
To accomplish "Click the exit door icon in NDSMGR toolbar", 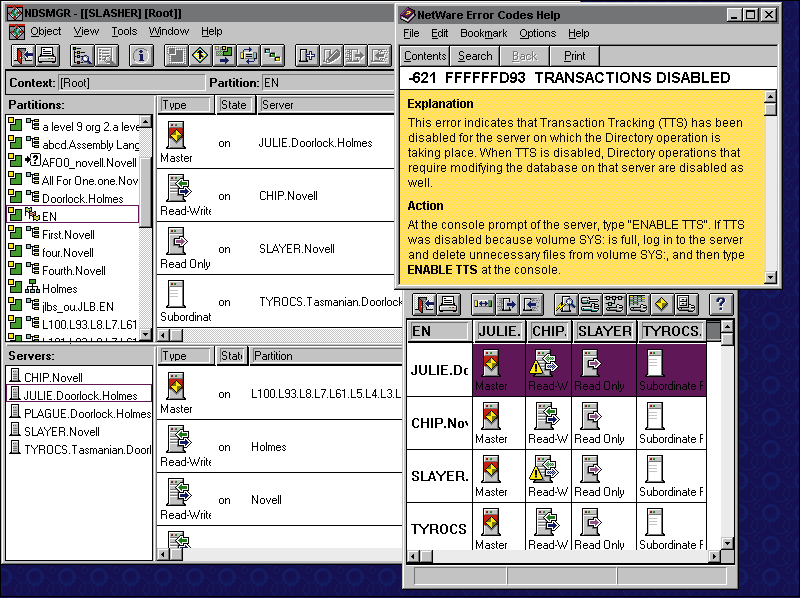I will [x=23, y=56].
